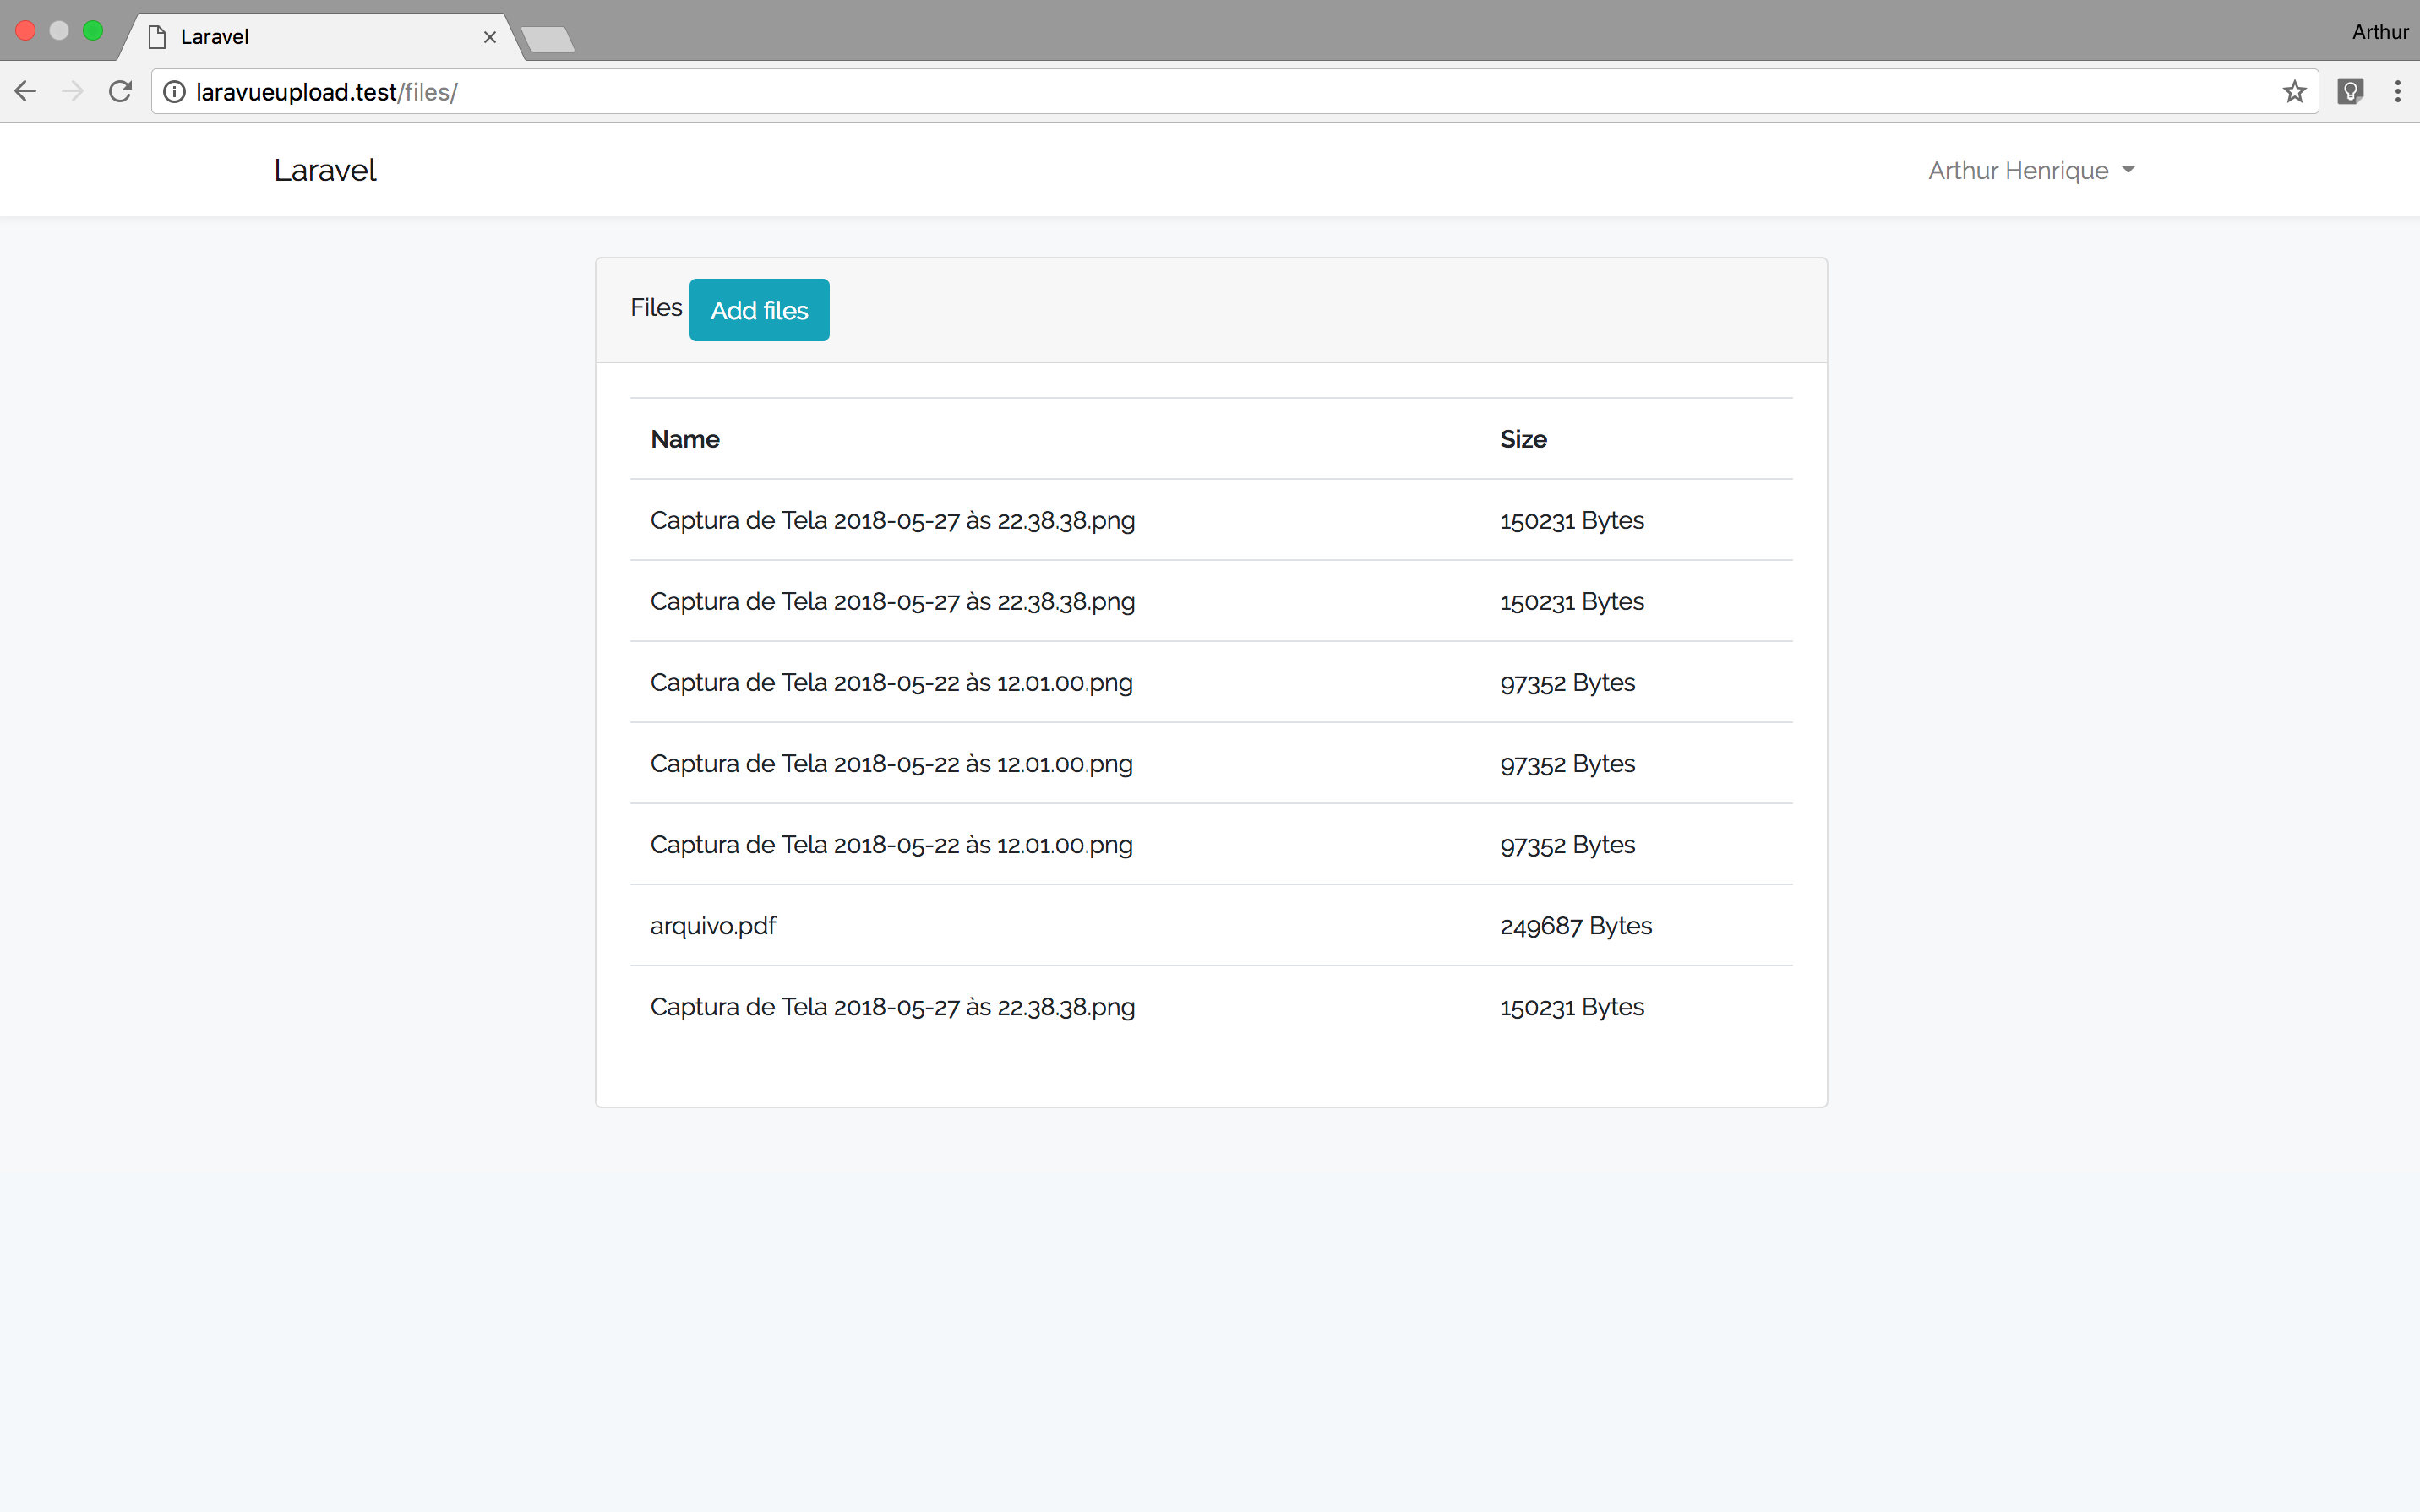2420x1512 pixels.
Task: Close the Laravel tab
Action: click(490, 37)
